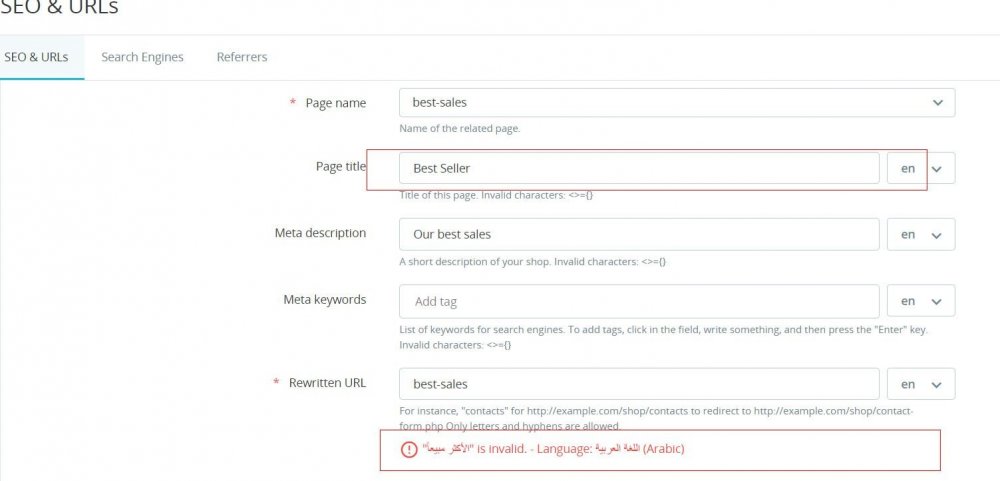The image size is (1000, 481).
Task: Click the SEO & URLs page heading
Action: pos(59,8)
